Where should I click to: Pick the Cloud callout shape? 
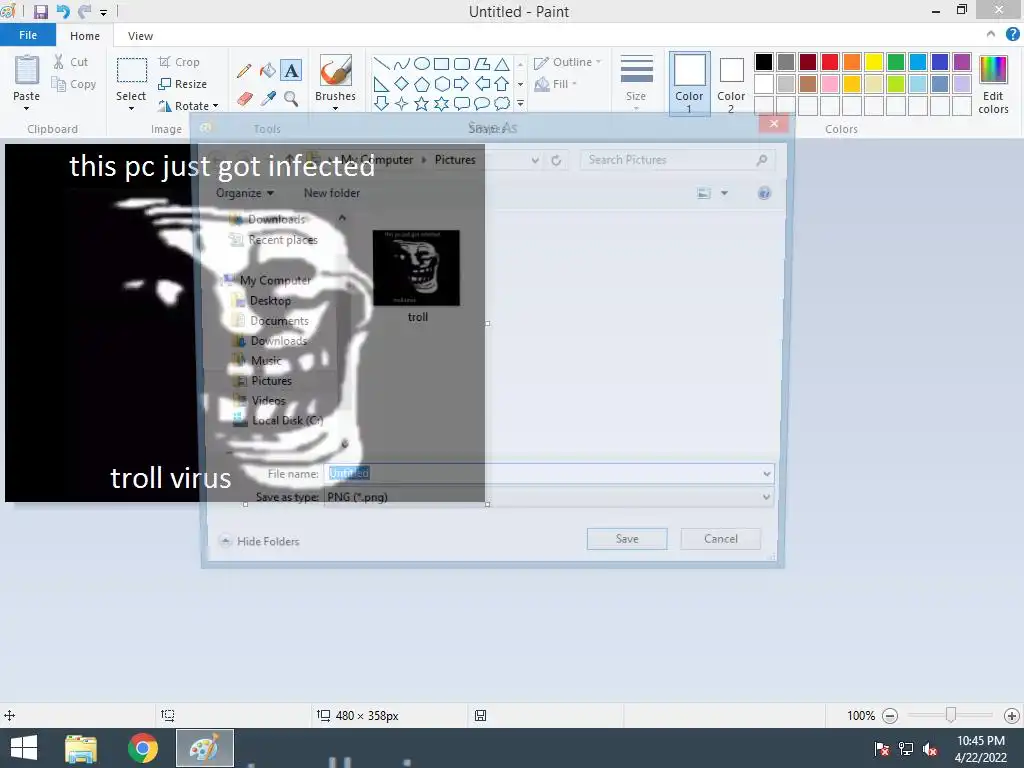click(x=502, y=104)
